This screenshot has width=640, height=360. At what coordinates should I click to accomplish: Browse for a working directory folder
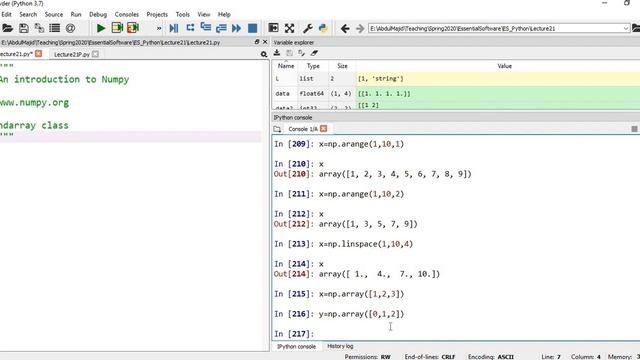click(x=636, y=28)
